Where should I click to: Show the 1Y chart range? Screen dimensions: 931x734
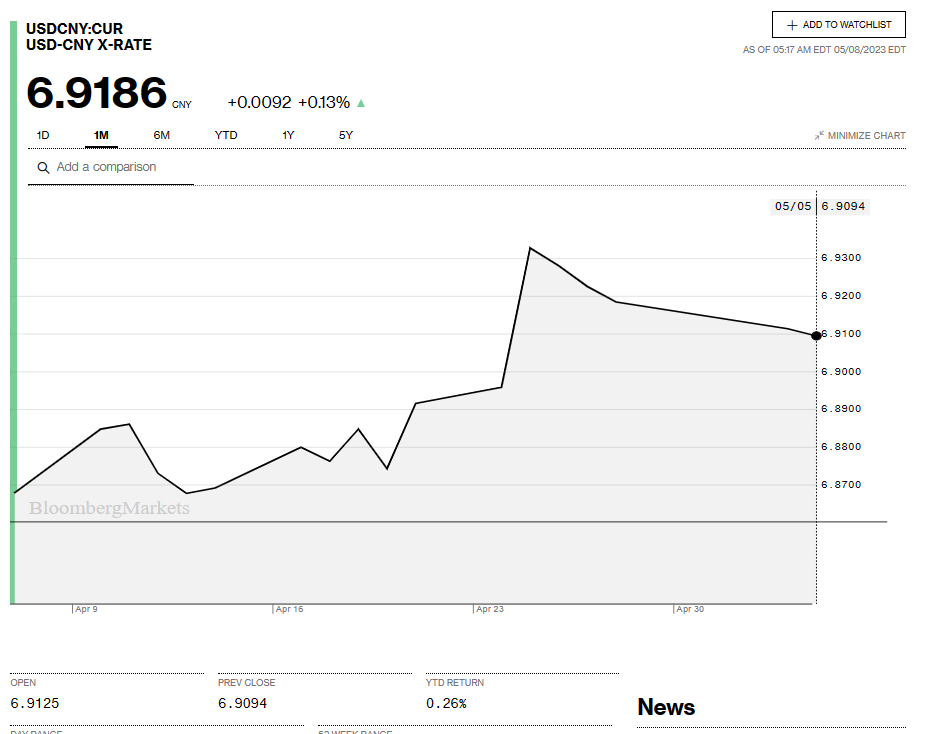[288, 135]
